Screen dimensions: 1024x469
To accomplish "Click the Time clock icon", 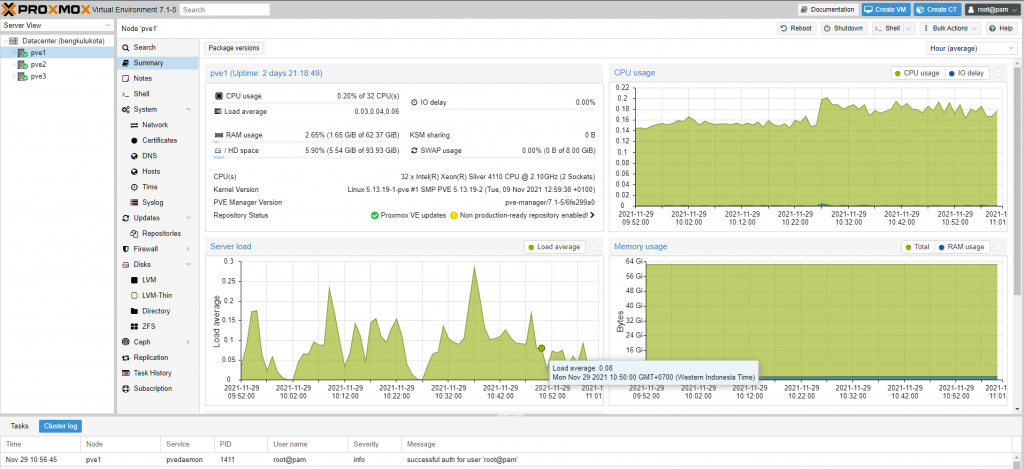I will pos(135,187).
